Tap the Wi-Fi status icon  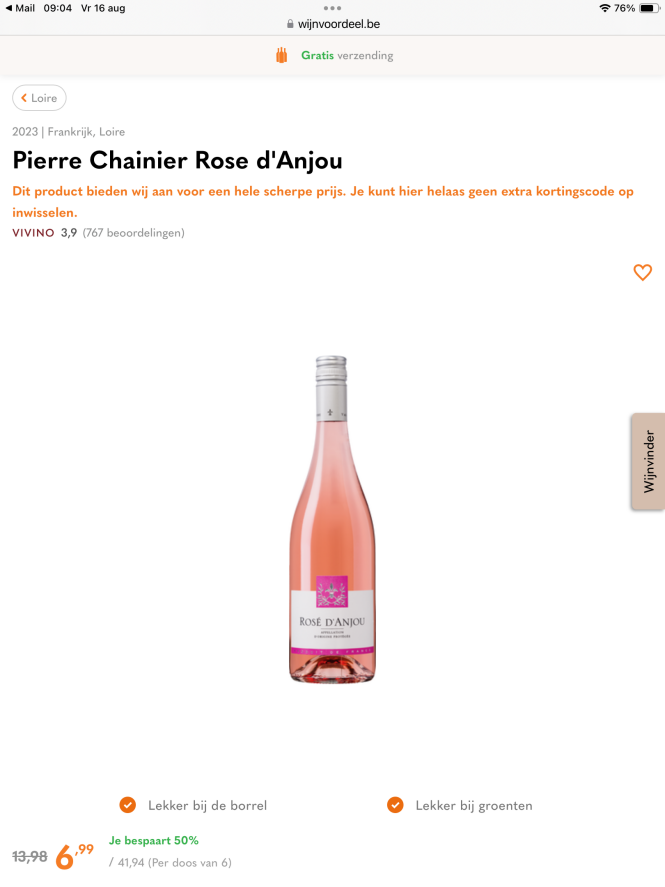coord(604,8)
